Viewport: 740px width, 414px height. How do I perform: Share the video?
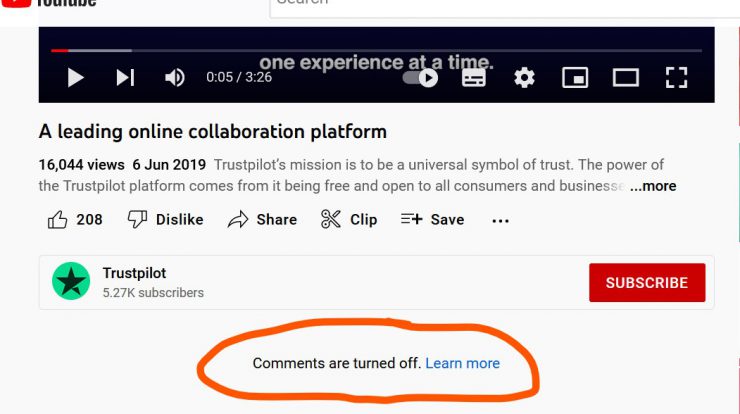point(262,220)
